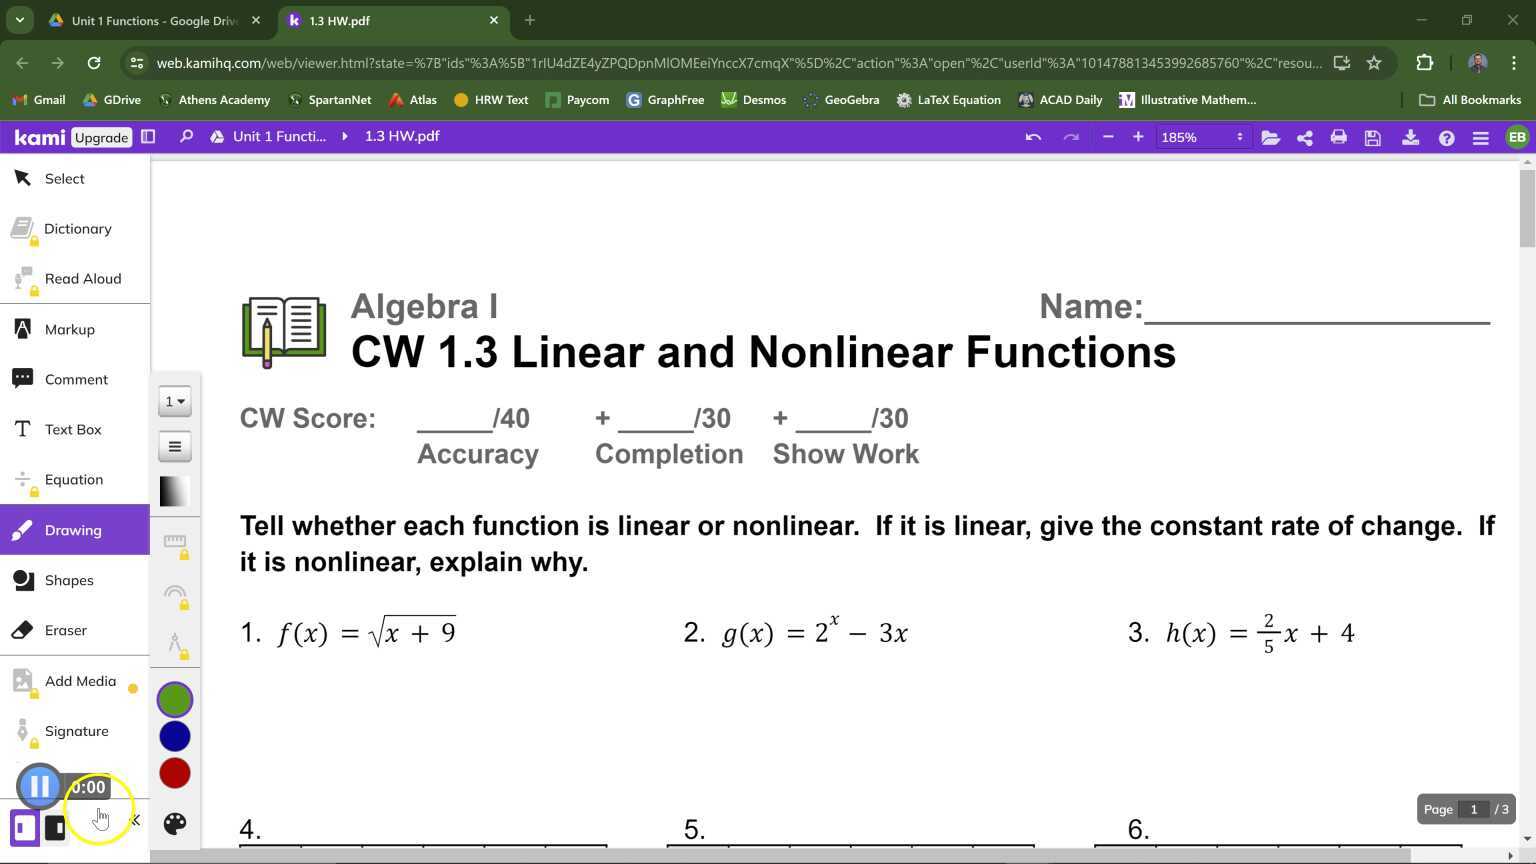The image size is (1536, 864).
Task: Open the Signature tool
Action: [x=76, y=731]
